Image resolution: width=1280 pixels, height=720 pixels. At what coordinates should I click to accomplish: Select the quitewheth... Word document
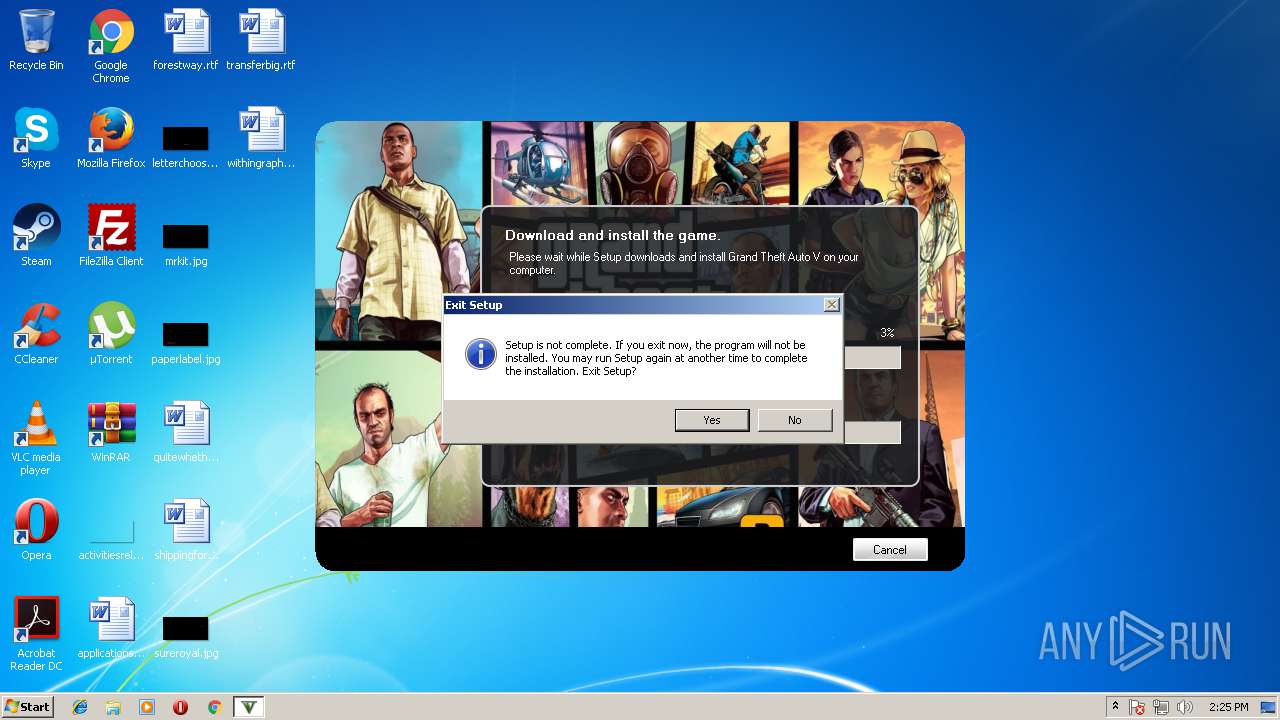pyautogui.click(x=186, y=432)
